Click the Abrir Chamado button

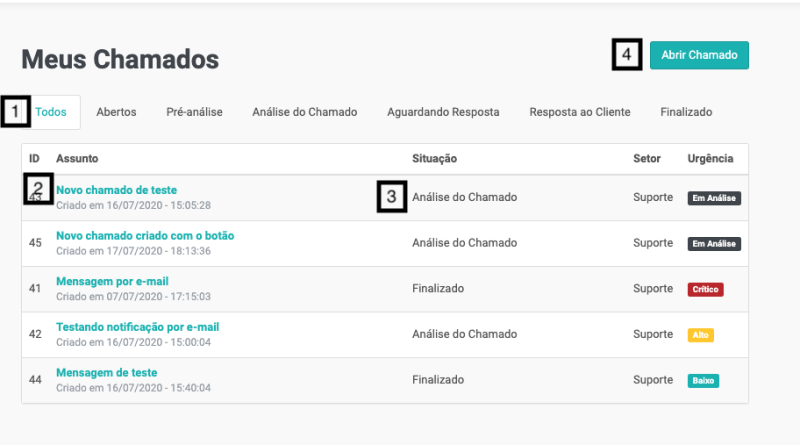click(x=699, y=55)
